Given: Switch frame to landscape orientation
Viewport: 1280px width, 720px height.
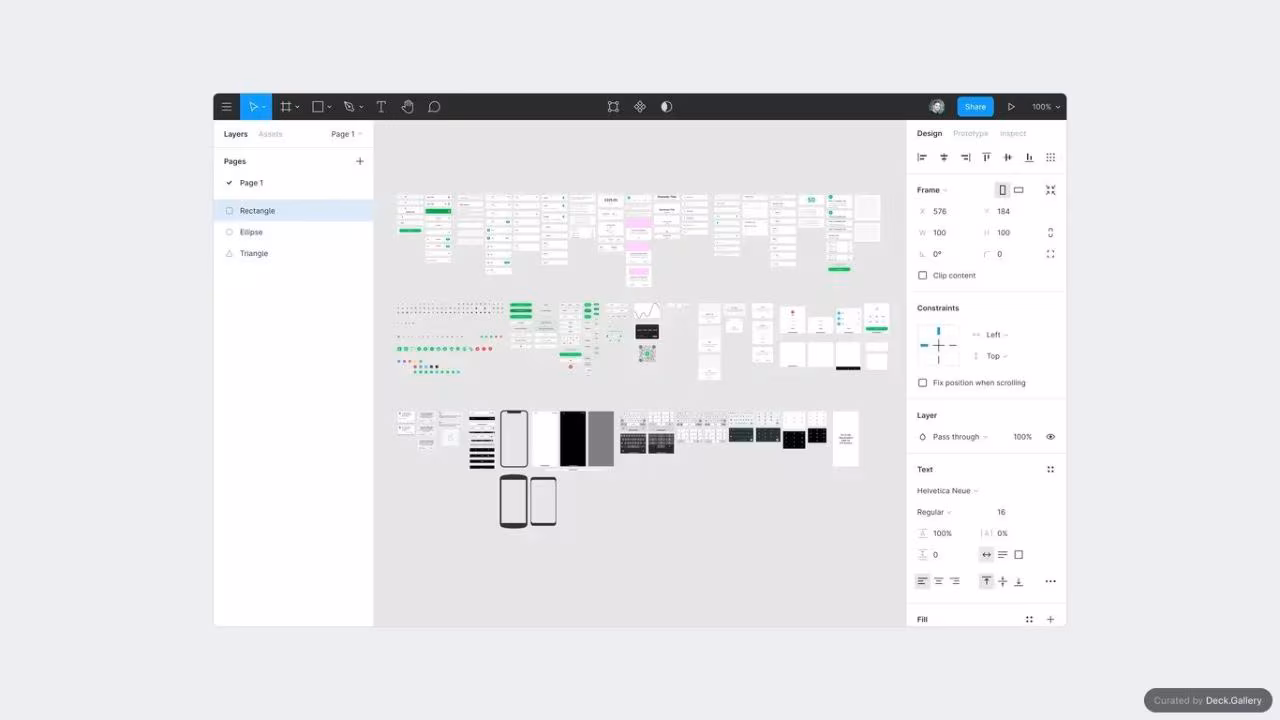Looking at the screenshot, I should click(x=1018, y=190).
